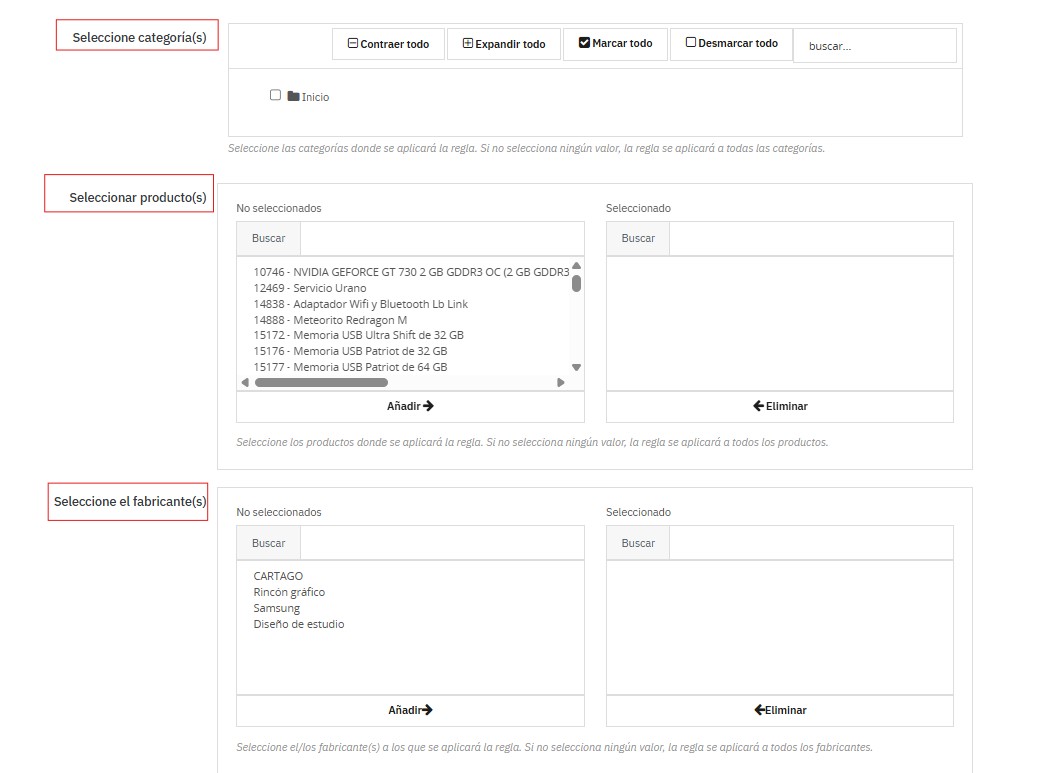Screen dimensions: 1044x773
Task: Click the product list horizontal scroll right arrow
Action: [561, 383]
